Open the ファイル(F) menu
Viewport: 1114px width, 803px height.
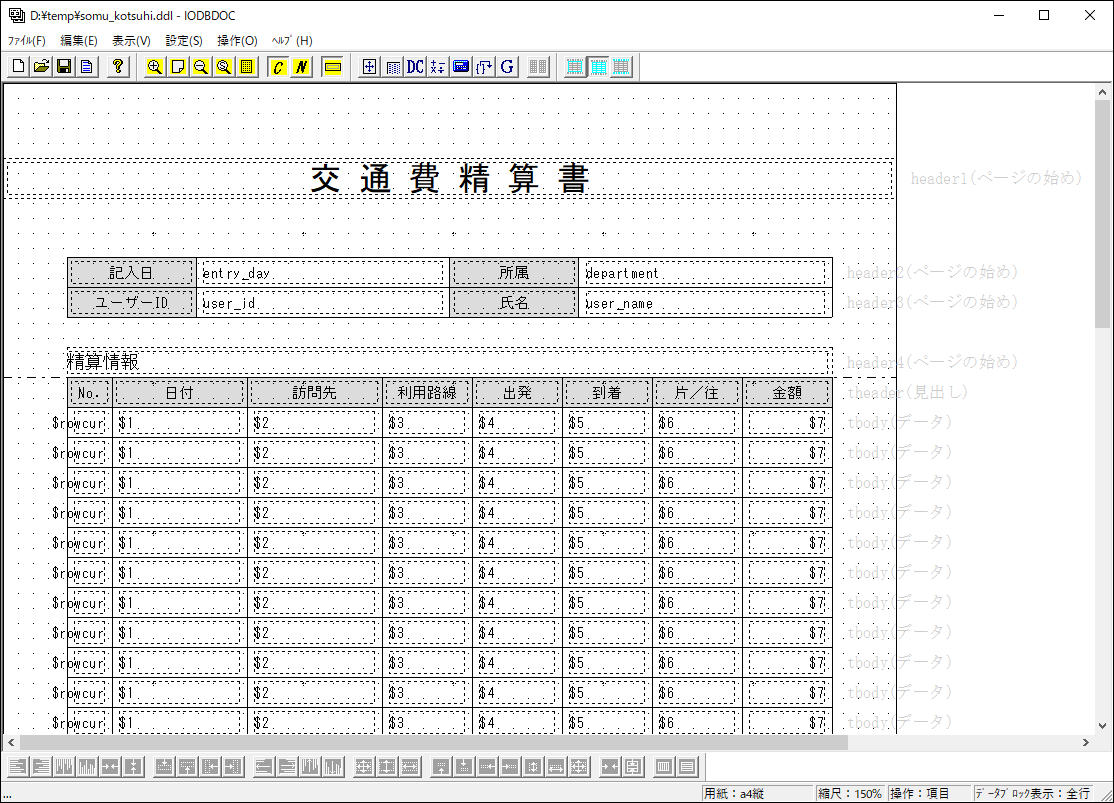point(27,41)
